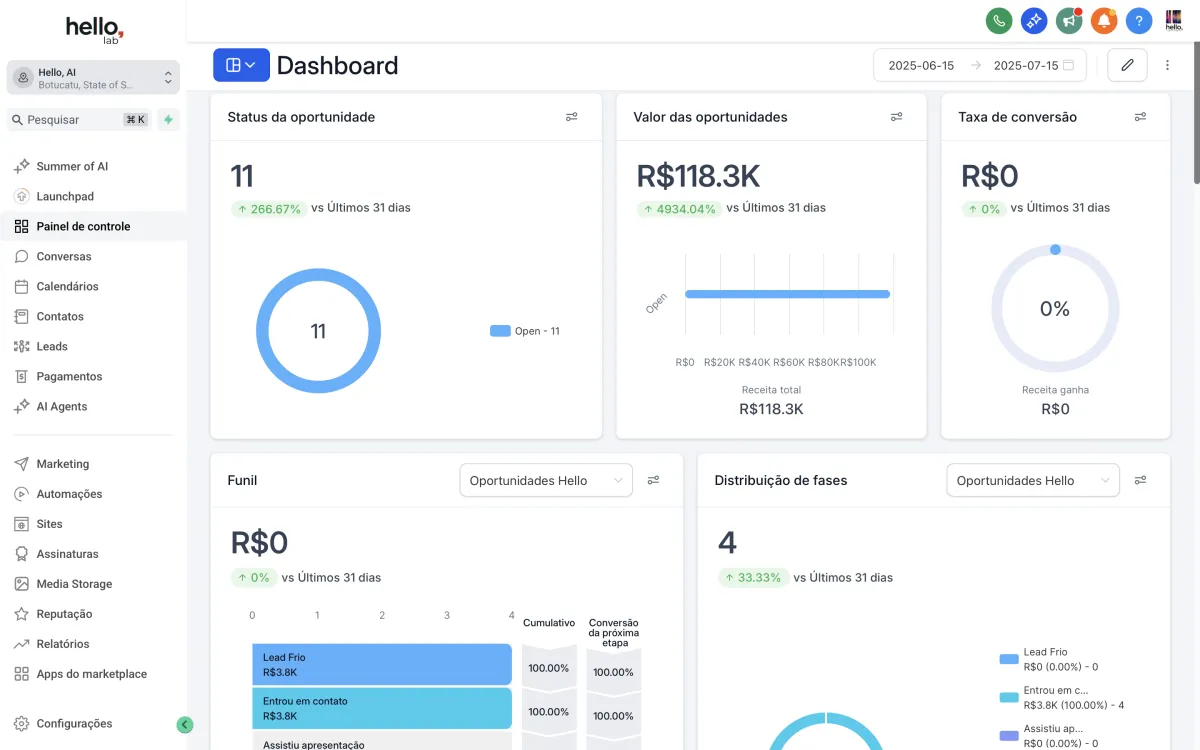Screen dimensions: 1200x750
Task: Expand the Hello, AI account switcher
Action: click(x=93, y=78)
